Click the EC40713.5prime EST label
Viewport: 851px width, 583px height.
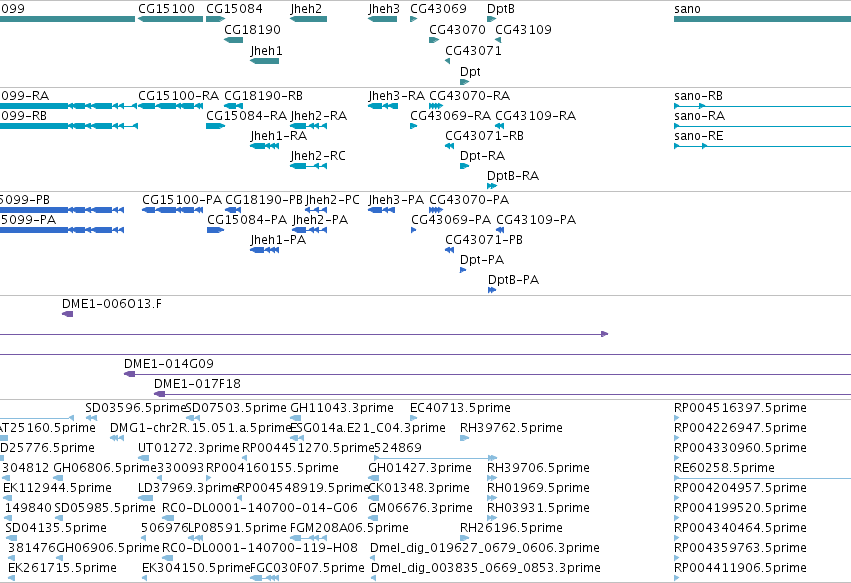tap(460, 408)
